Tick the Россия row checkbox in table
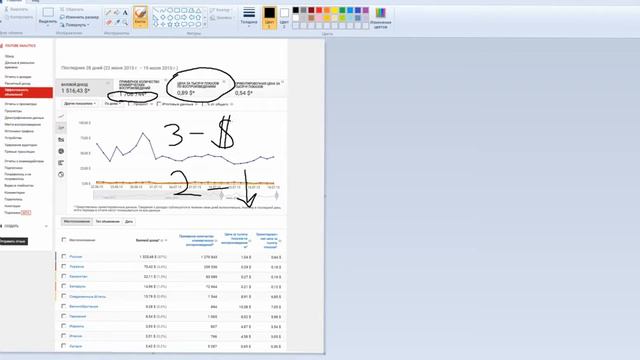640x360 pixels. click(x=64, y=256)
